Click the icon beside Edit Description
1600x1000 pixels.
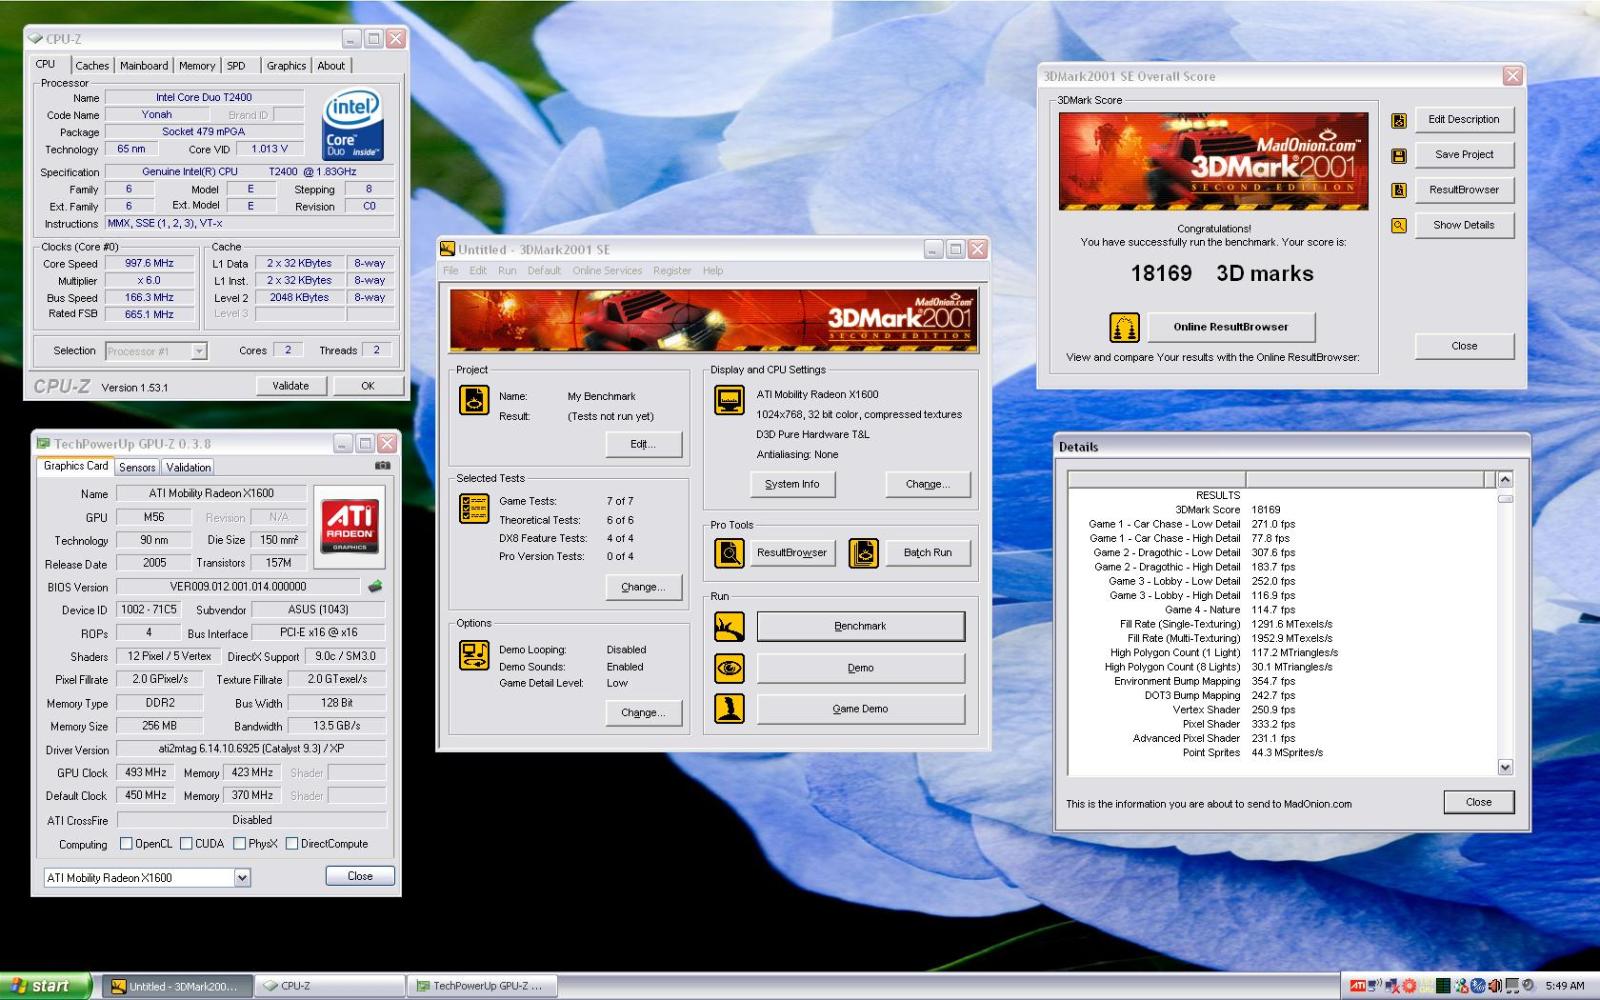point(1399,121)
